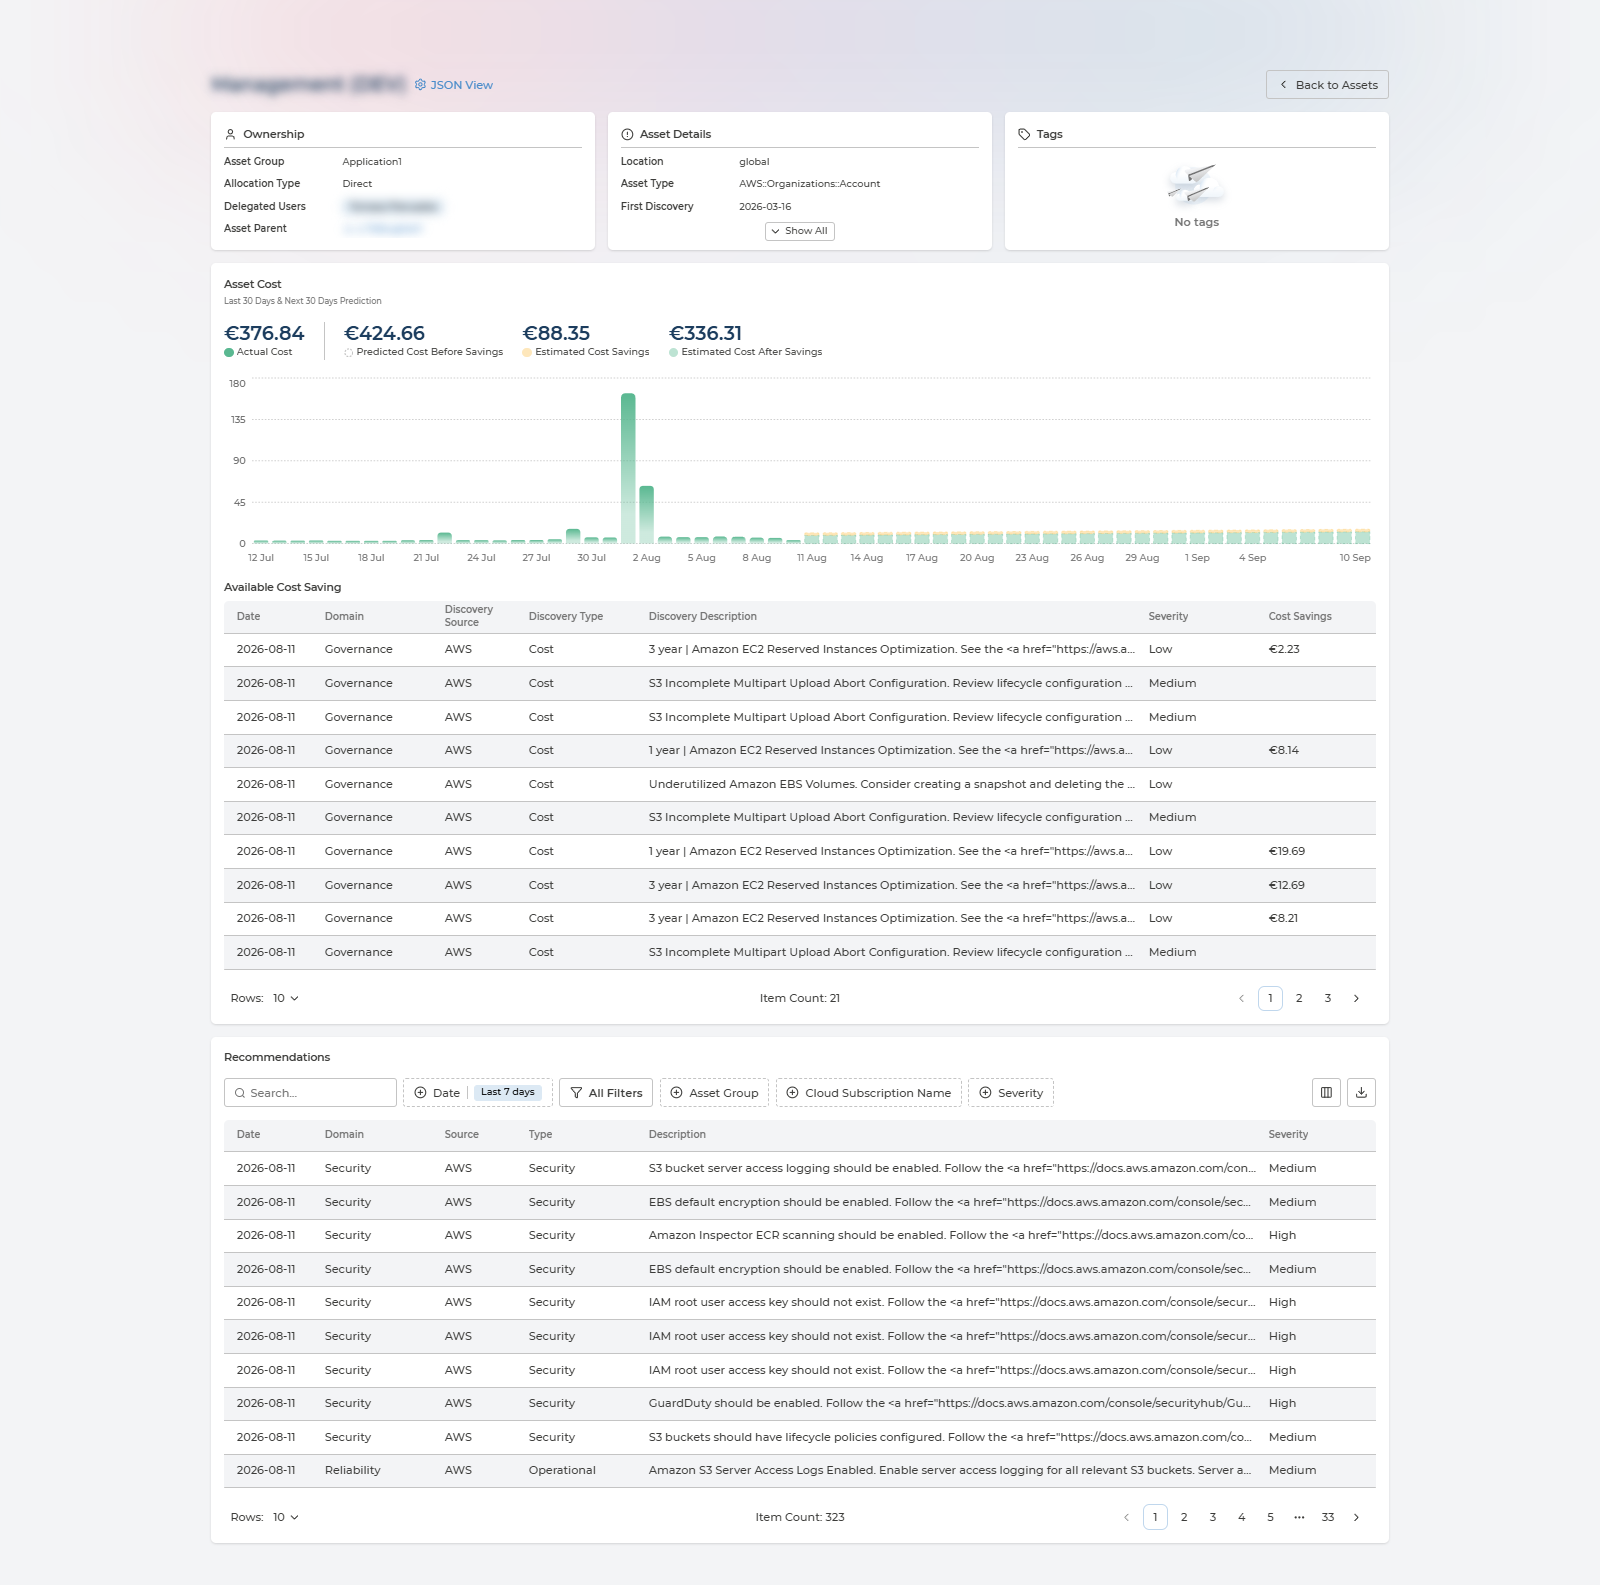Click the Last 7 days chip

(x=508, y=1092)
